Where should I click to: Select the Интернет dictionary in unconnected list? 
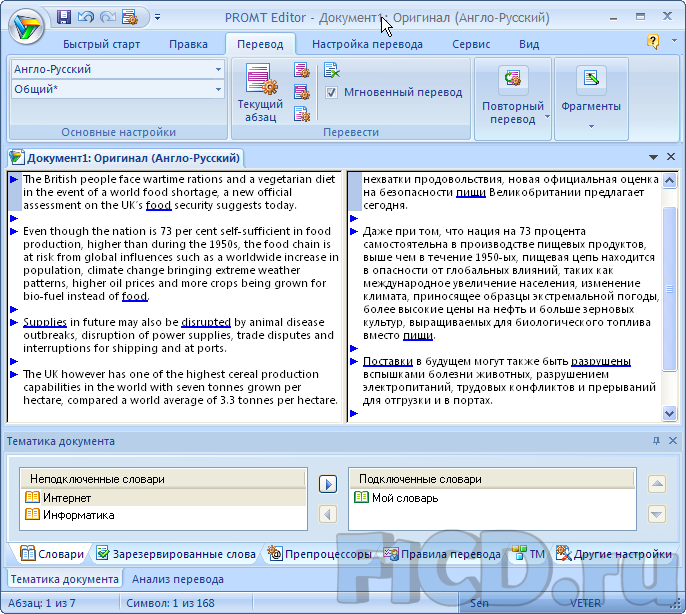(163, 498)
